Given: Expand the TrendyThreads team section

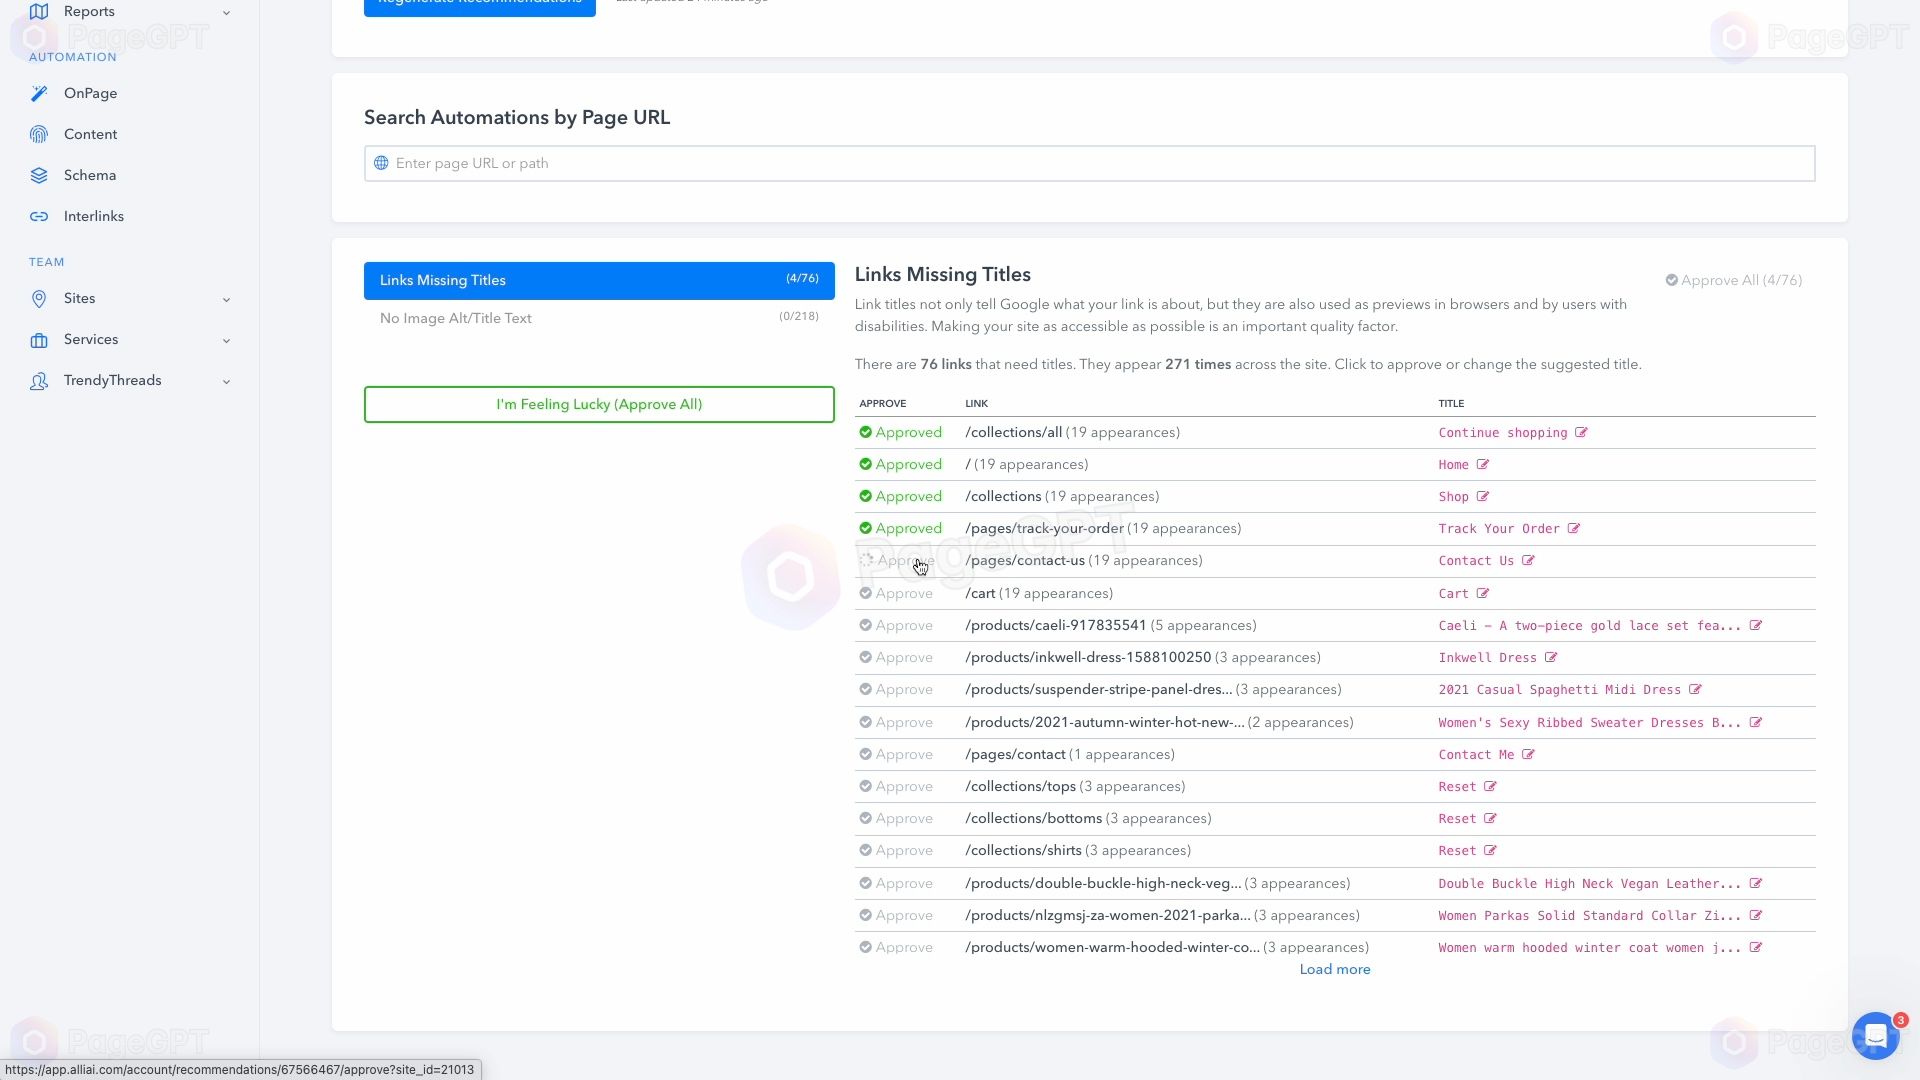Looking at the screenshot, I should pos(224,381).
